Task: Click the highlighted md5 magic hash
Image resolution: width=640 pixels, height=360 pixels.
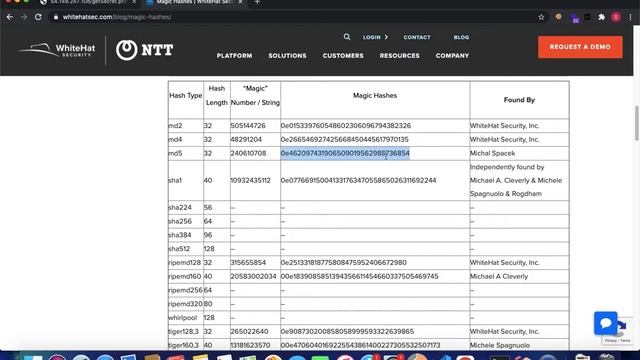Action: pyautogui.click(x=345, y=153)
